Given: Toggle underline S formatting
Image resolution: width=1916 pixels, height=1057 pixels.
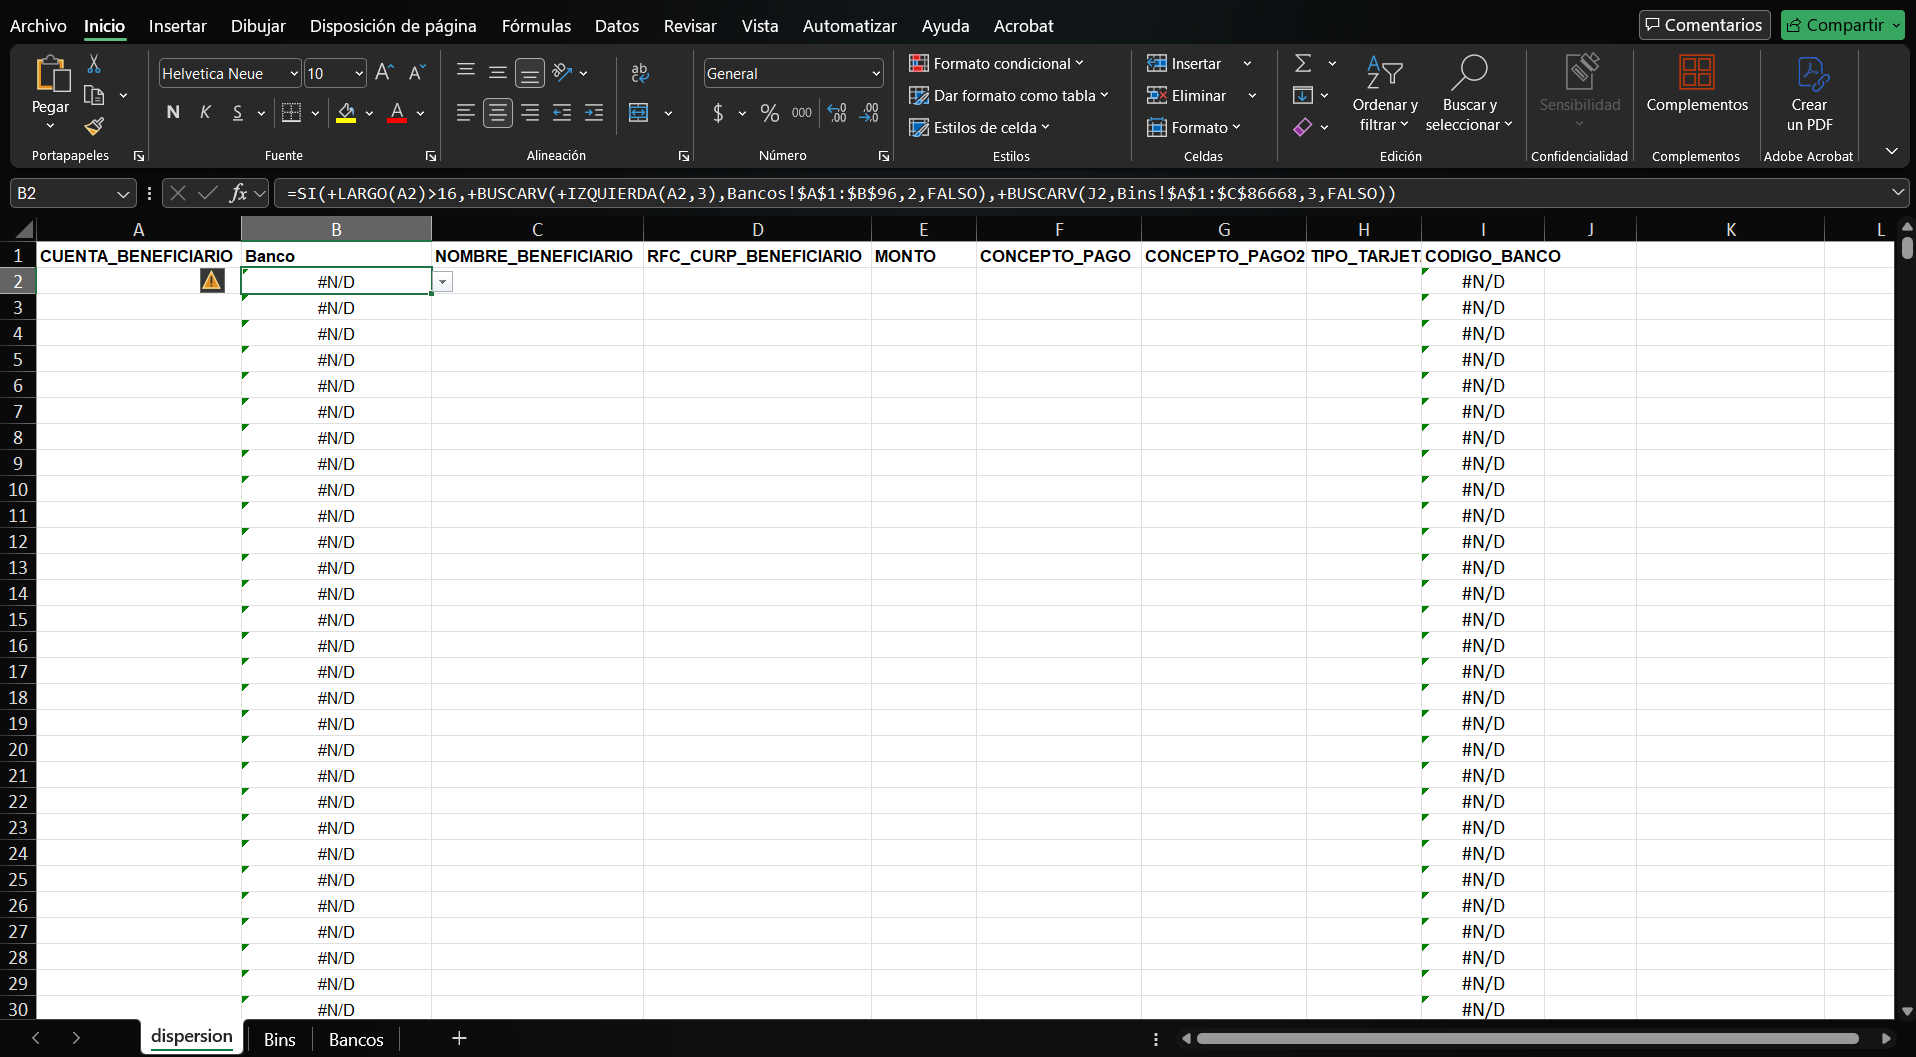Looking at the screenshot, I should coord(237,113).
